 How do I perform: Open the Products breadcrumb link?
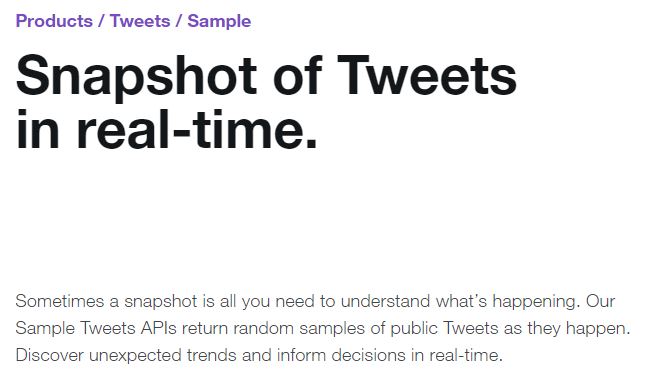point(54,21)
